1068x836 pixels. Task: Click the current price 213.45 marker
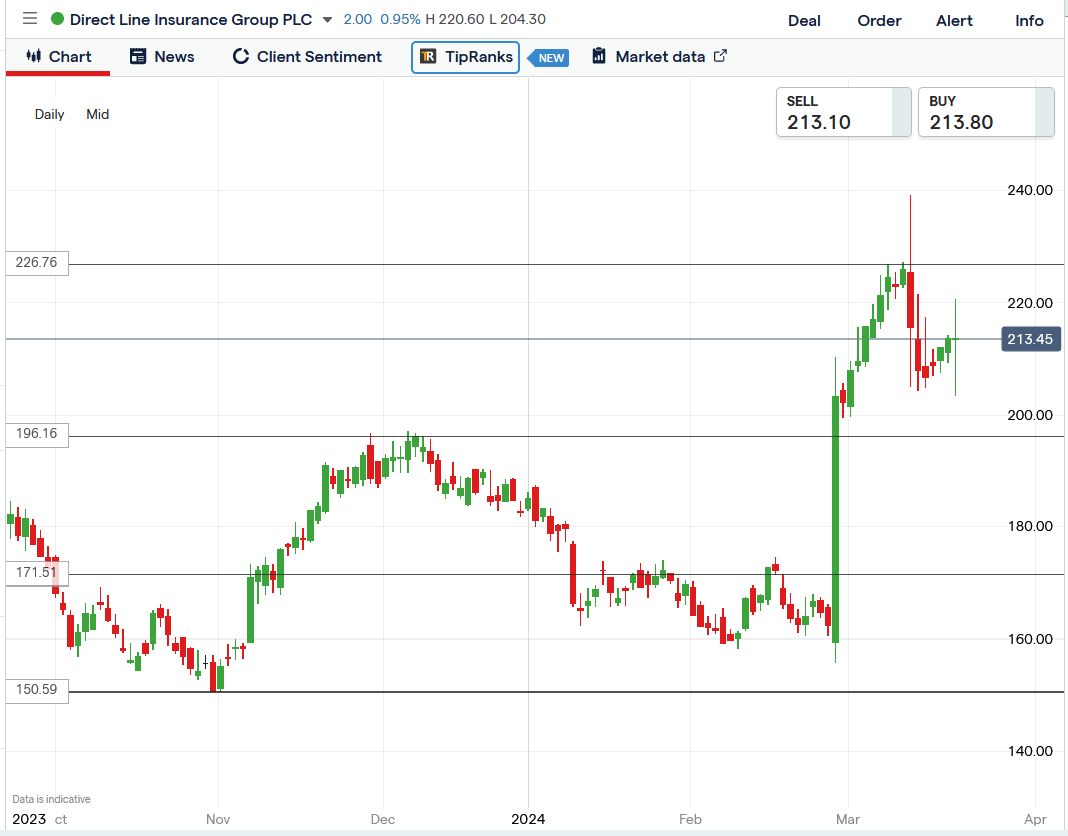point(1031,339)
